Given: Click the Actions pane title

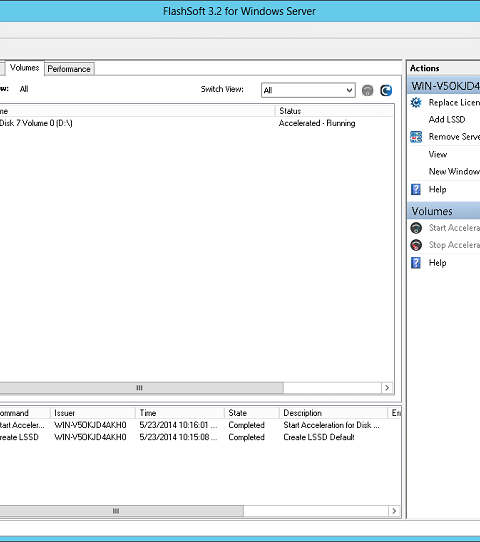Looking at the screenshot, I should [x=425, y=68].
